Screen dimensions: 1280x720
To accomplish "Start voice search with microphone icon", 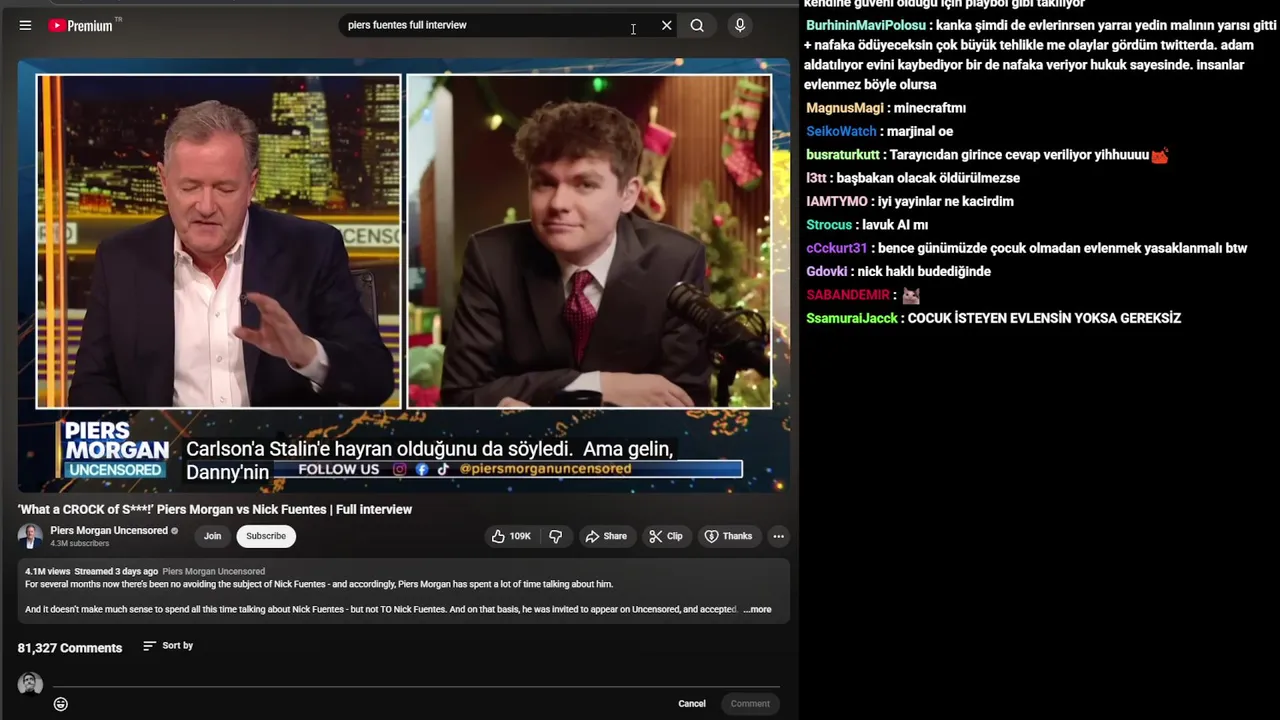I will coord(740,25).
